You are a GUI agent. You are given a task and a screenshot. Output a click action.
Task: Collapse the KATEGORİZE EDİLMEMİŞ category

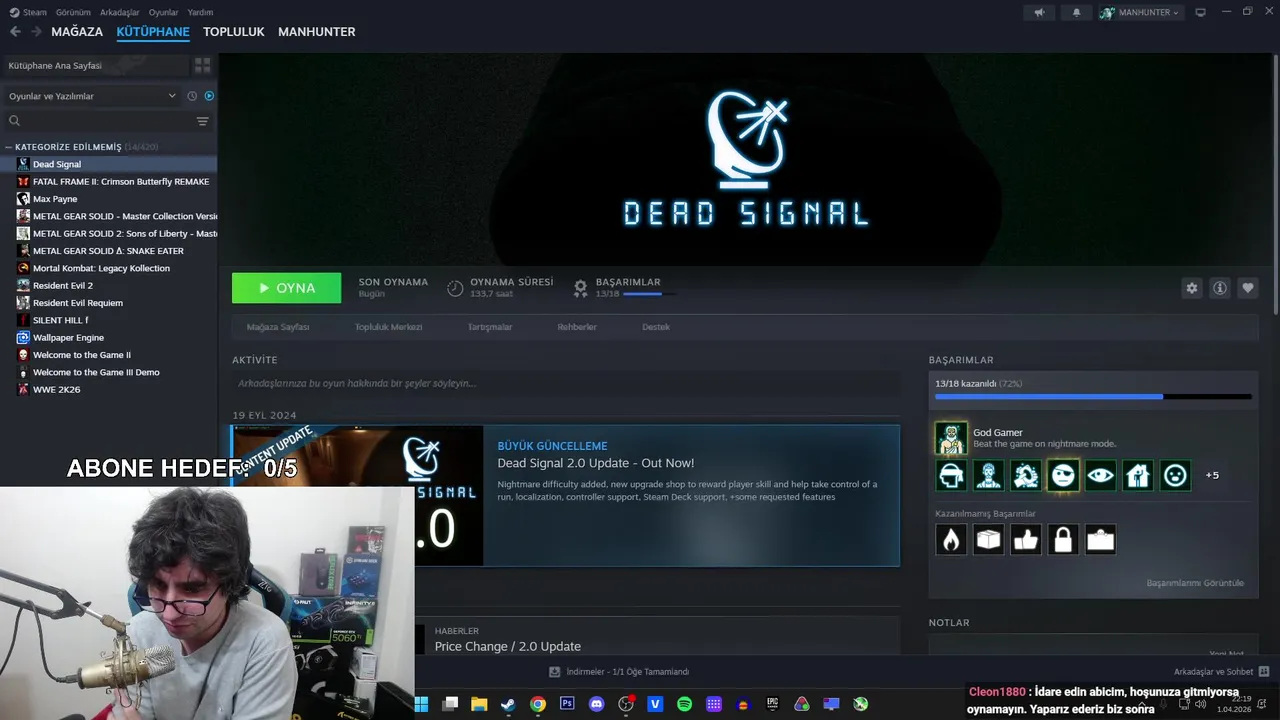[9, 147]
